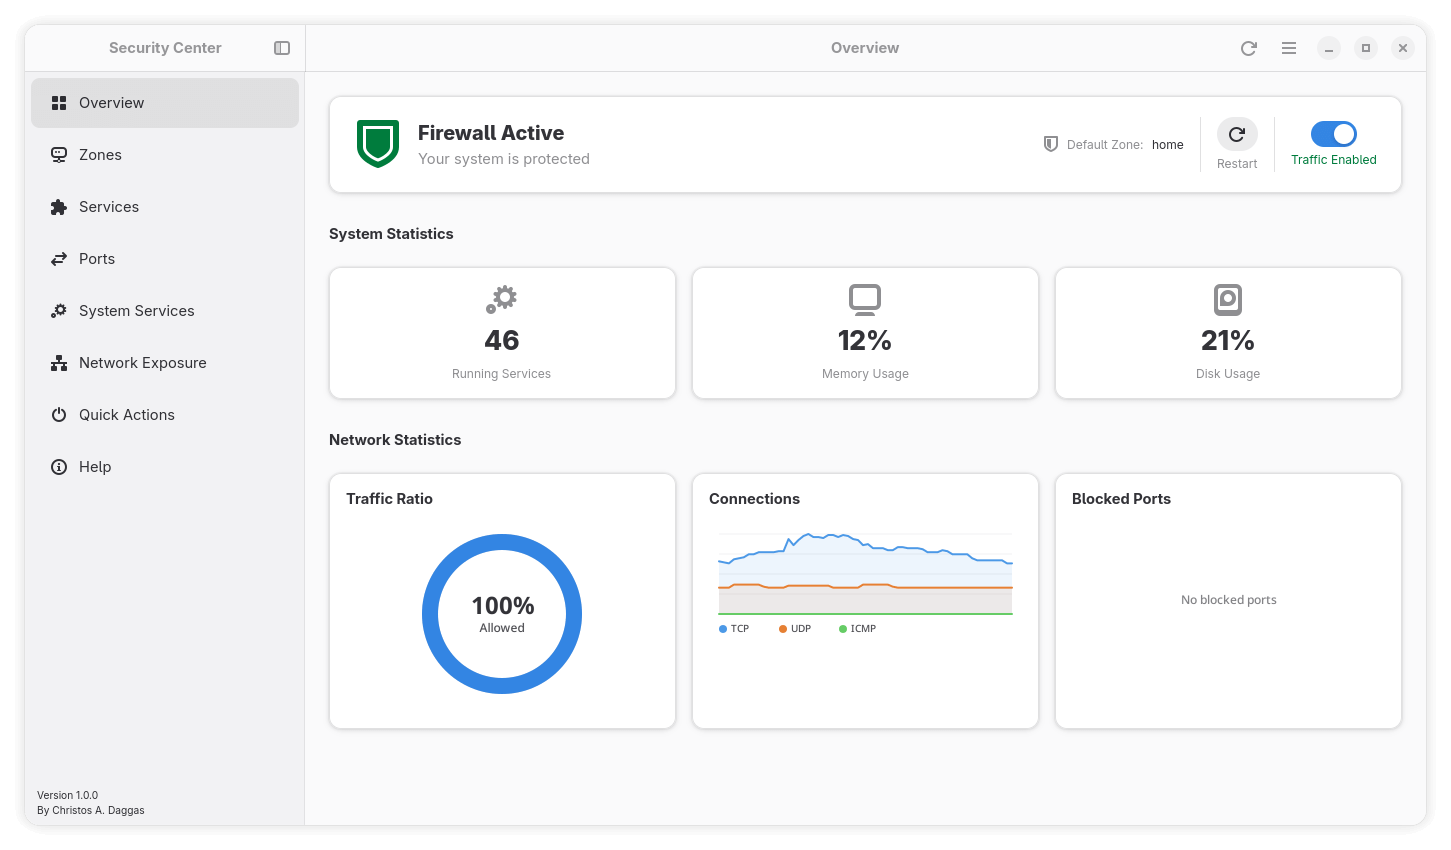1451x850 pixels.
Task: Click the green firewall shield icon
Action: pos(378,144)
